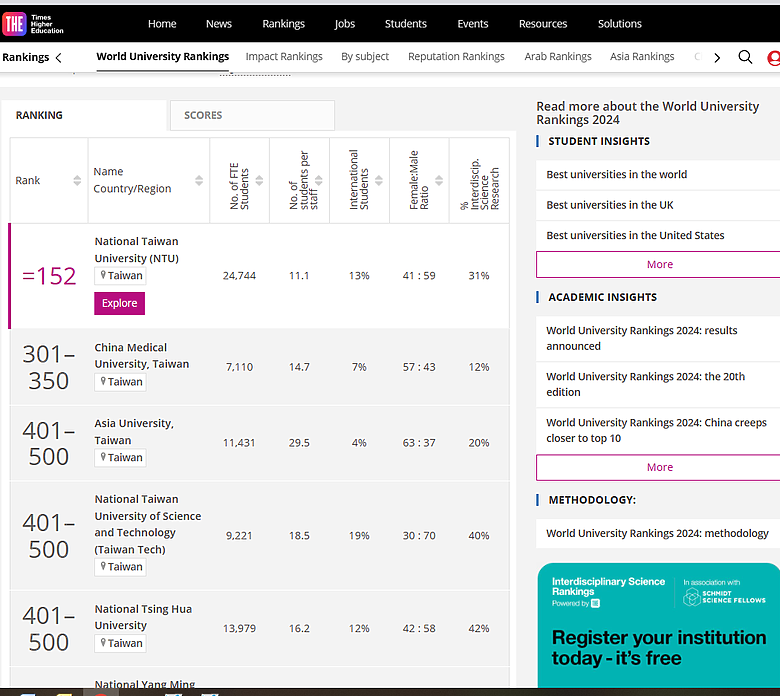
Task: Click More button under Student Insights
Action: coord(660,265)
